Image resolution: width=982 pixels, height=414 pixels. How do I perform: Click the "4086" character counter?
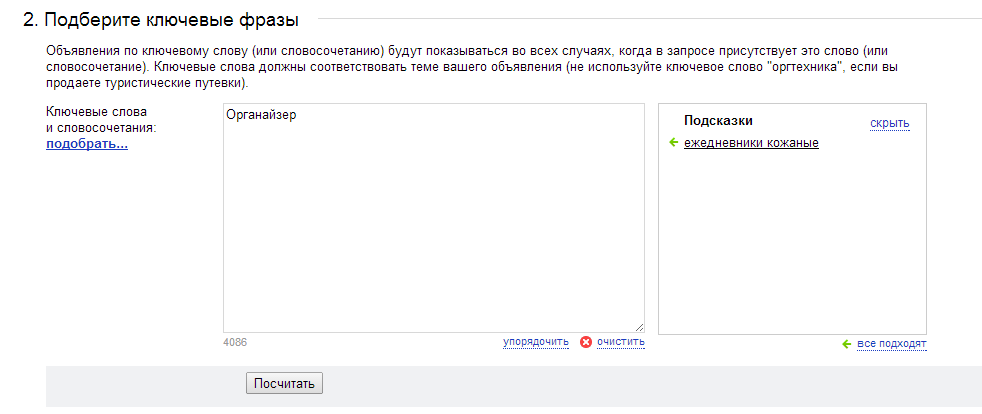click(x=235, y=343)
